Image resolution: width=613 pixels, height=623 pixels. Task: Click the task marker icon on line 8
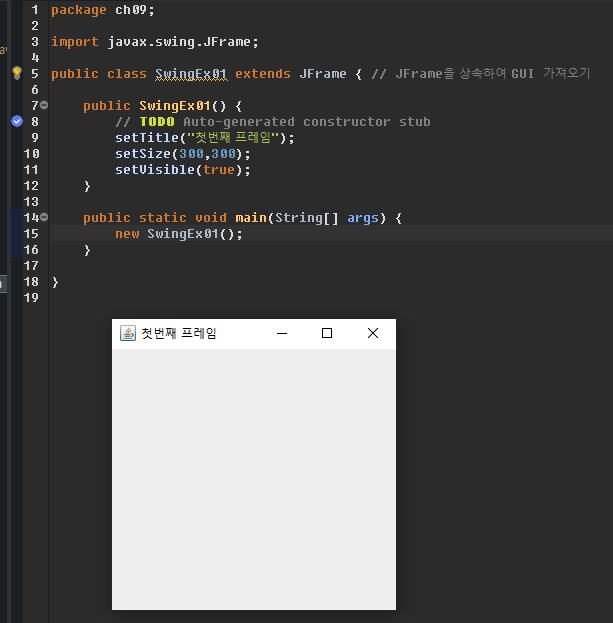click(x=17, y=121)
